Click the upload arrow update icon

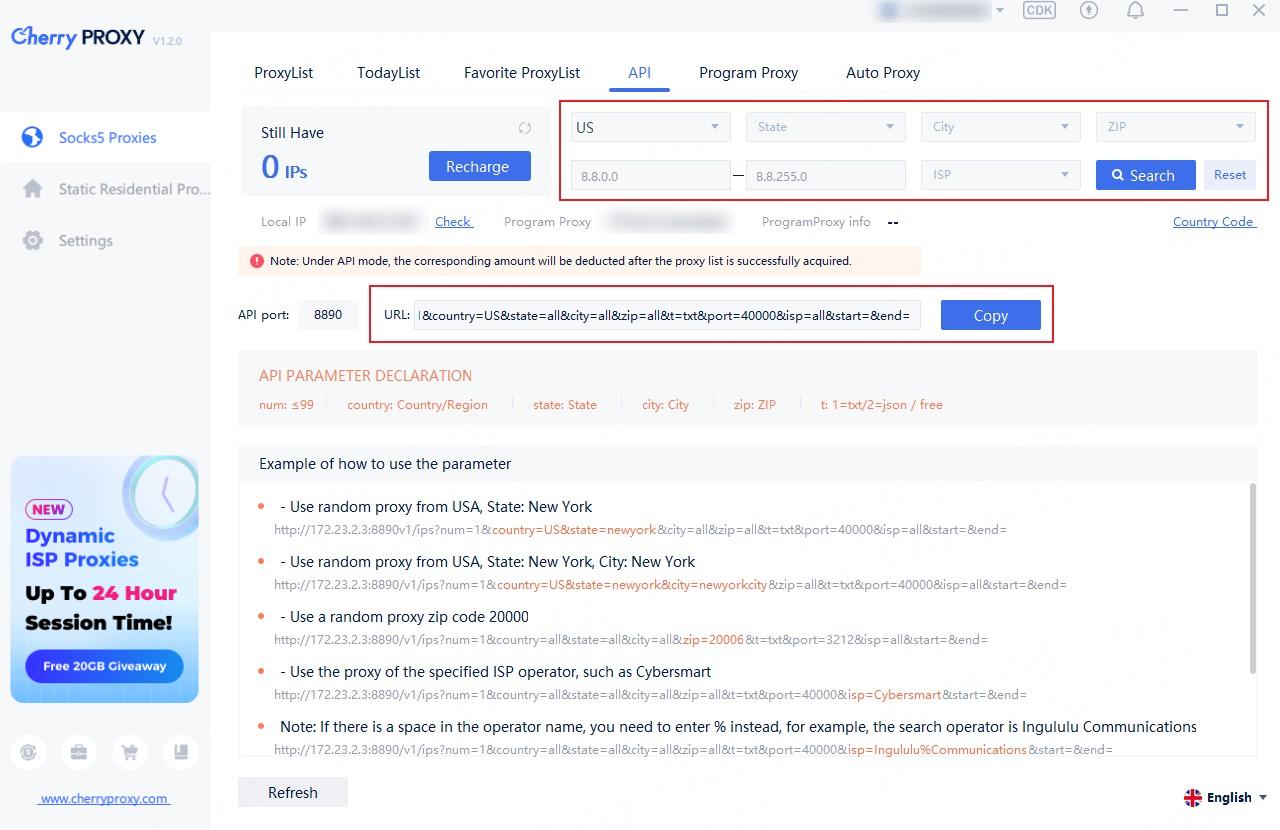1089,10
